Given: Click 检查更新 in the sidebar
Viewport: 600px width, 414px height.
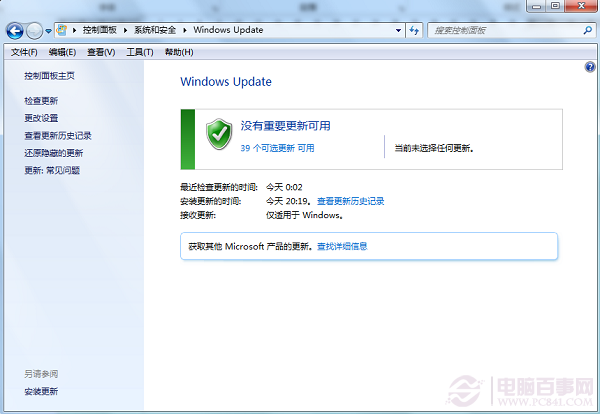Looking at the screenshot, I should pyautogui.click(x=41, y=101).
